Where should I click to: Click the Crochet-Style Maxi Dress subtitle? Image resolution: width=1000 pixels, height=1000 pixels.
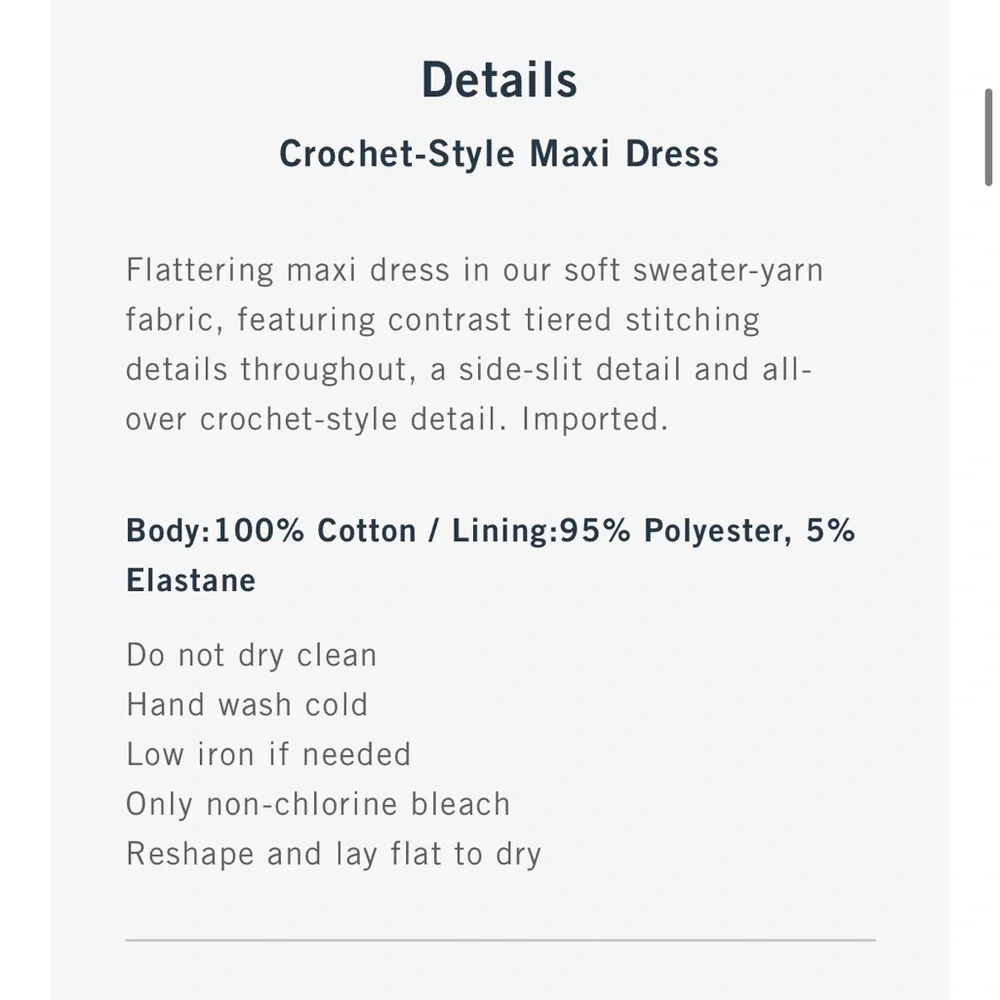click(499, 154)
